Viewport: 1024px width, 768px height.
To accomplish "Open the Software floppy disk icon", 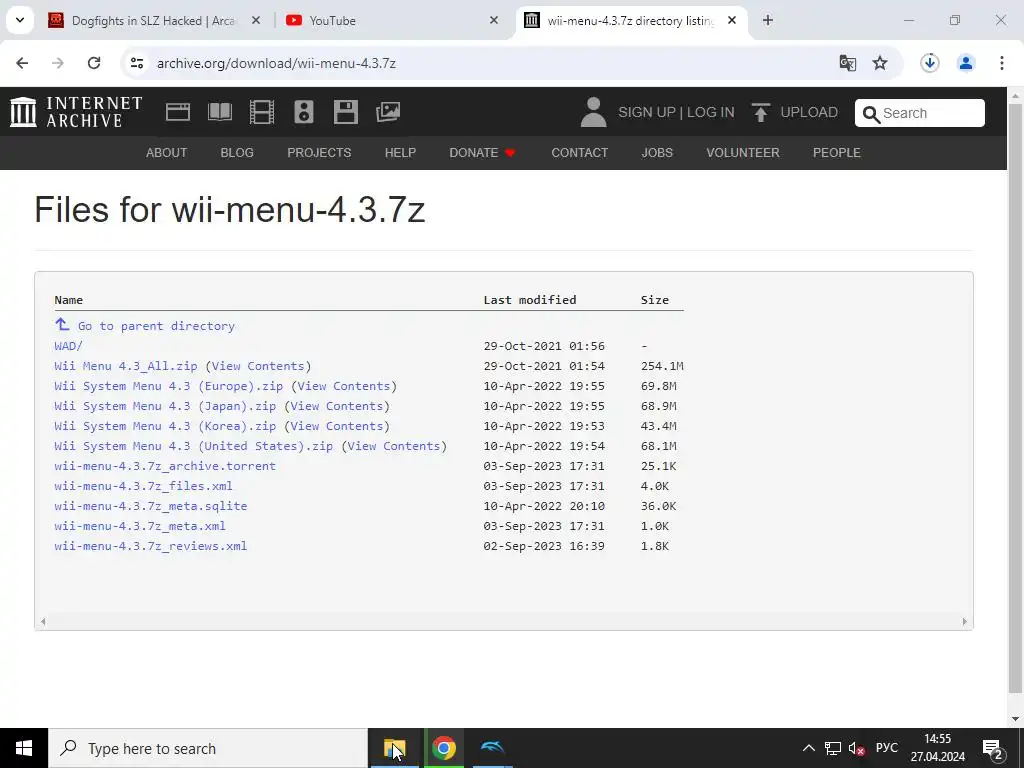I will 345,112.
